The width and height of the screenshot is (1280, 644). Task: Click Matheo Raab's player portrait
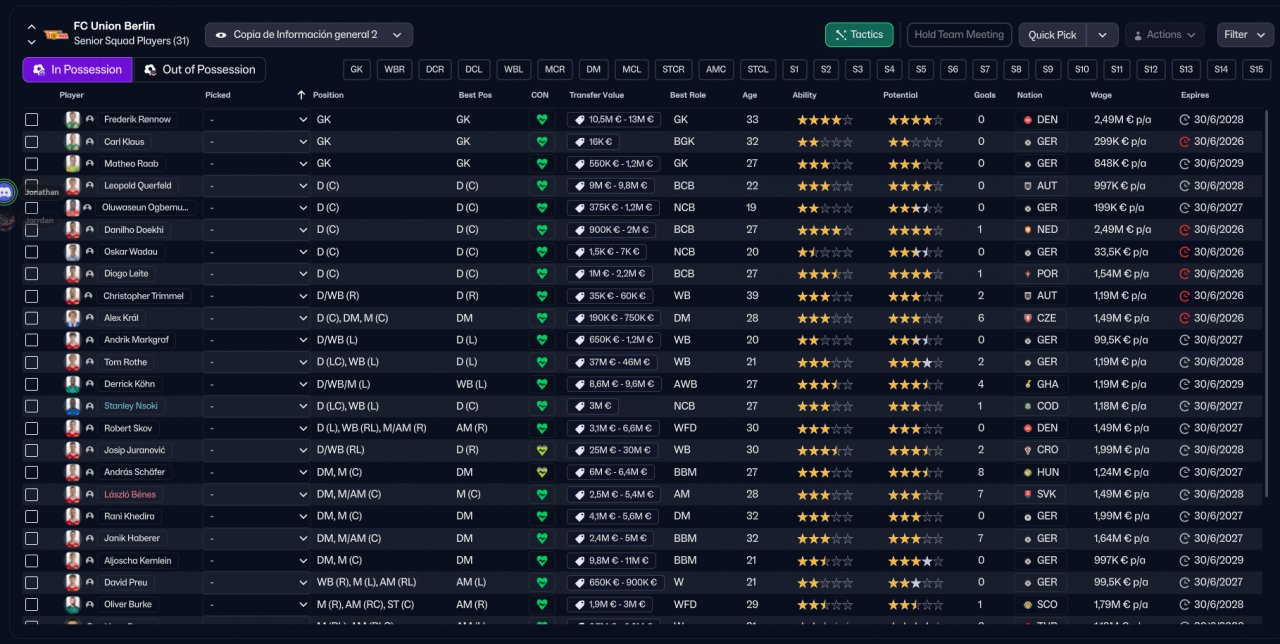click(x=73, y=164)
